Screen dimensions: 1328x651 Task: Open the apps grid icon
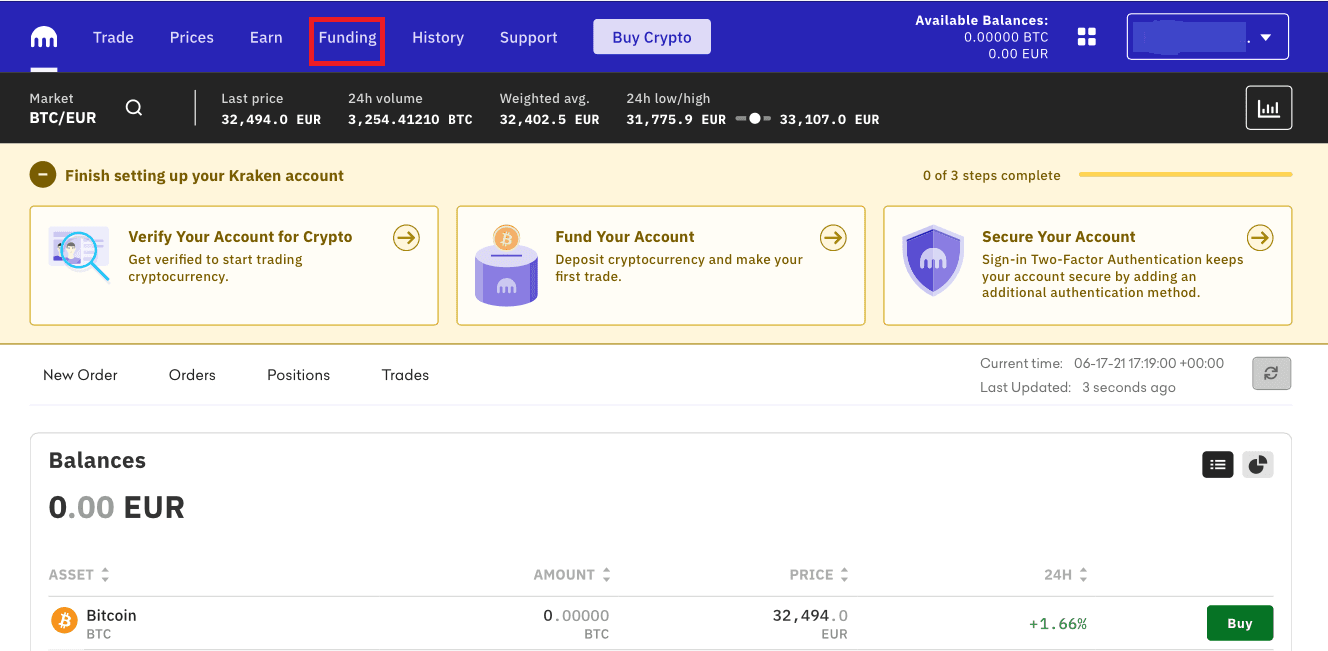click(x=1087, y=37)
